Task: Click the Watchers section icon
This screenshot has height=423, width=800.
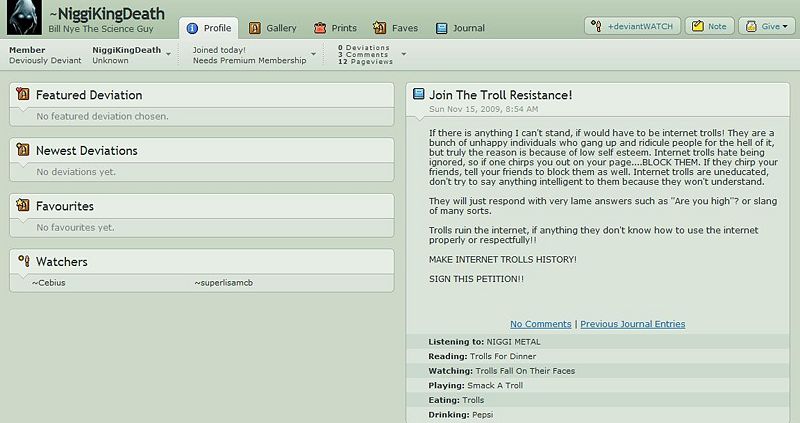Action: pos(22,262)
